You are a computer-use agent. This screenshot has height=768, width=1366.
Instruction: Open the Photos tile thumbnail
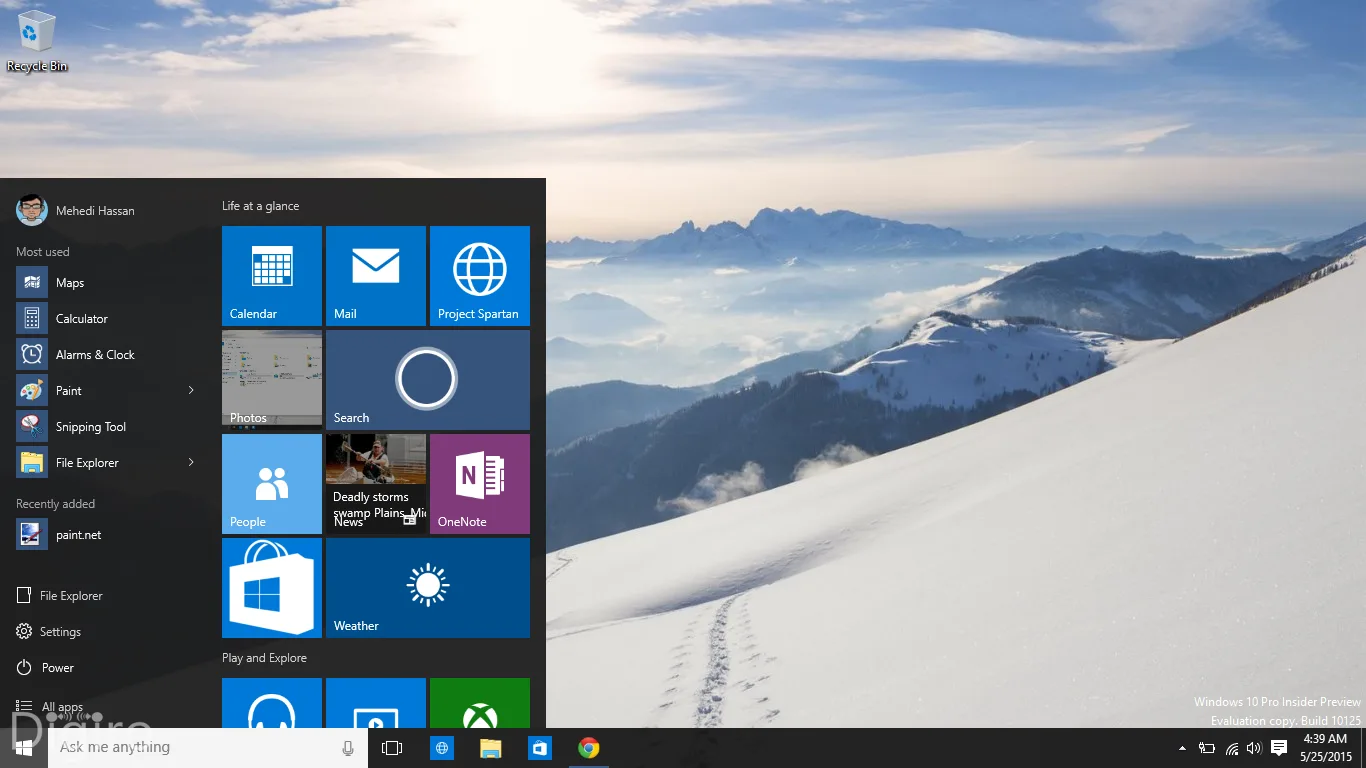pyautogui.click(x=272, y=380)
